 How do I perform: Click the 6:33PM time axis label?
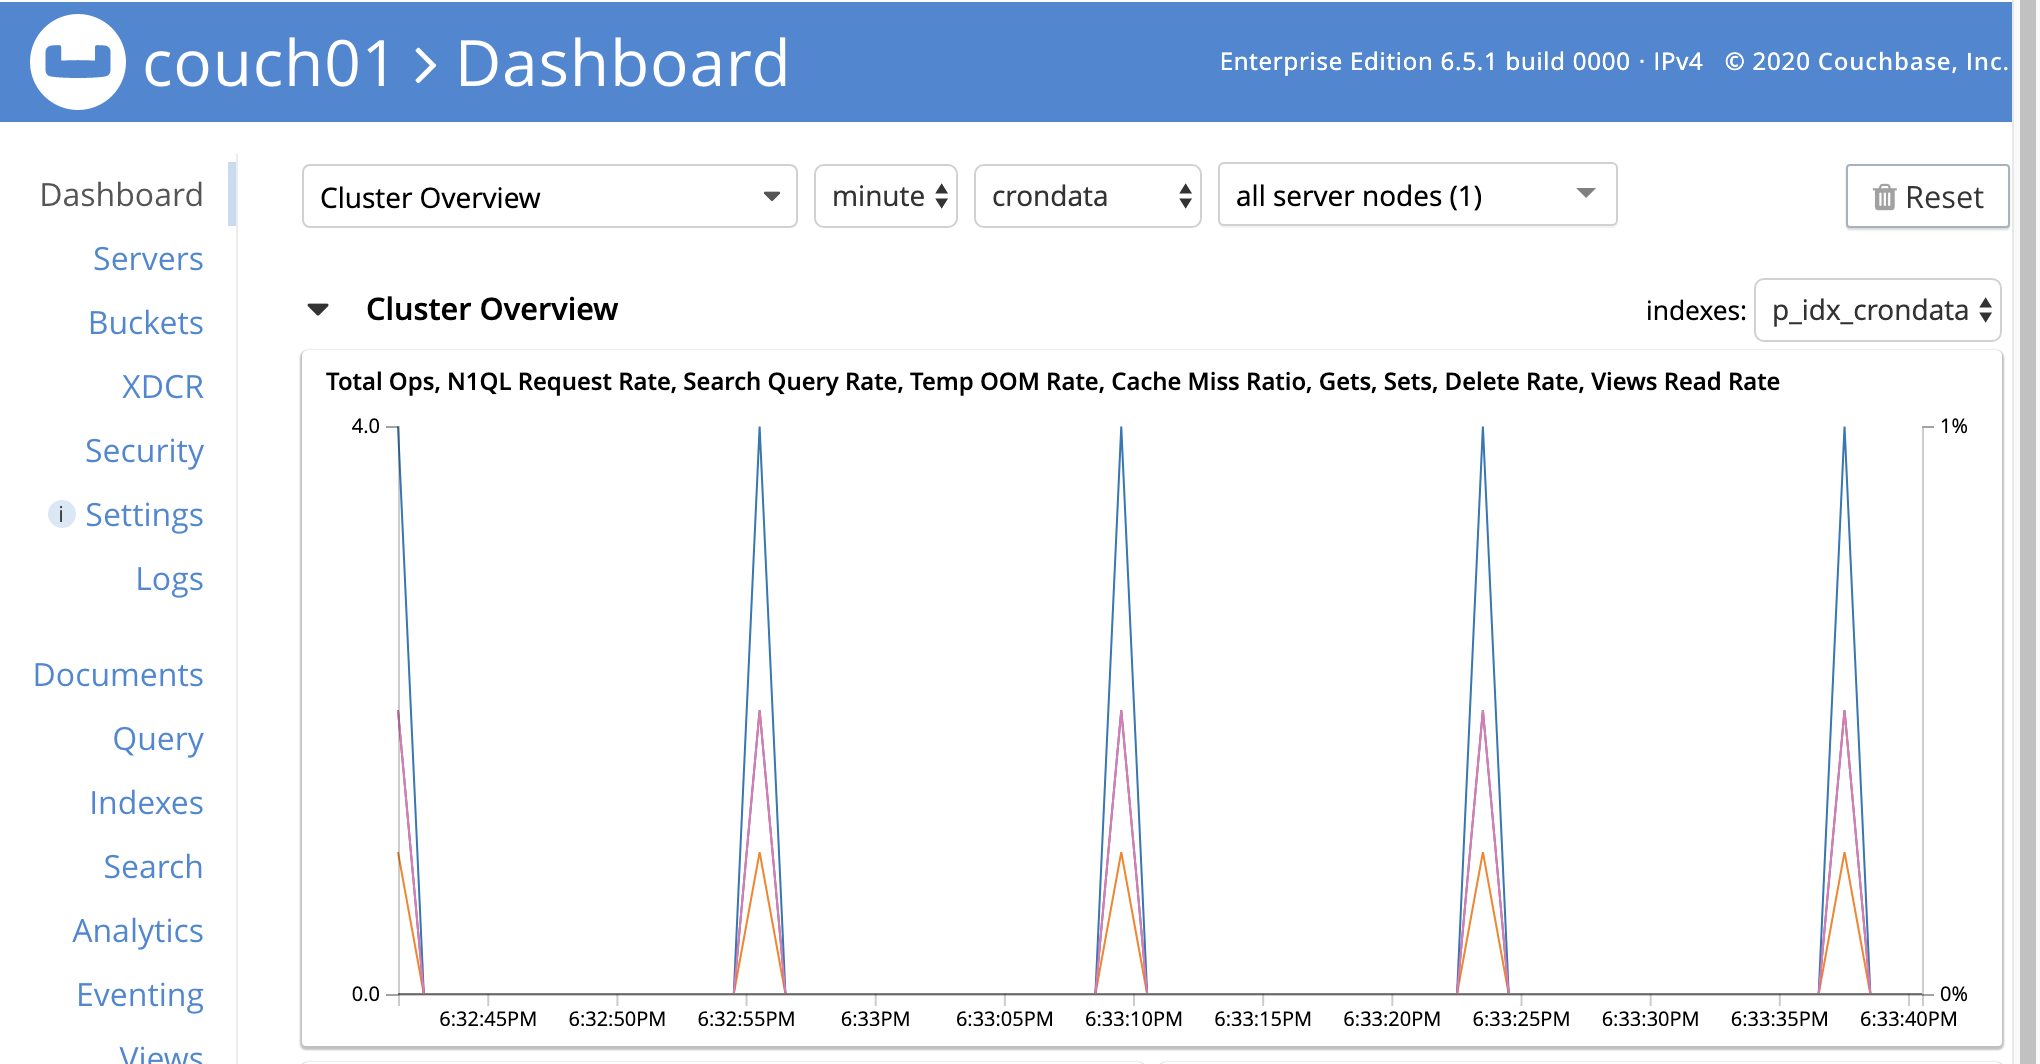[x=875, y=1018]
